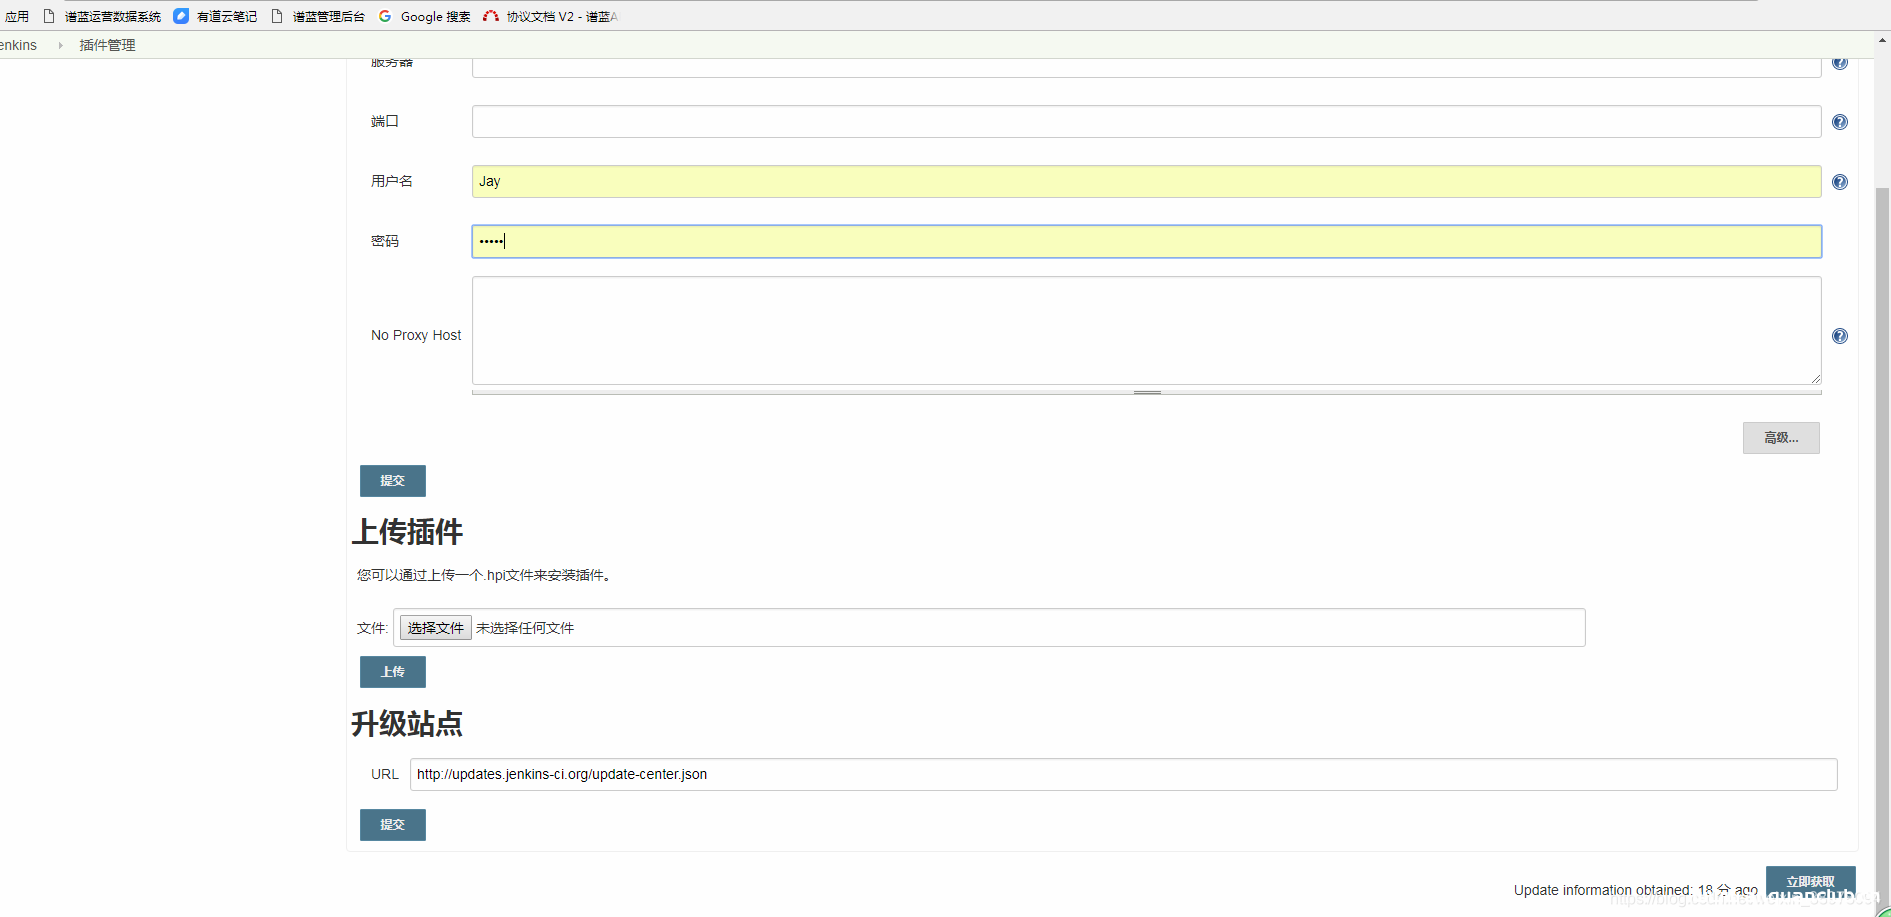Navigate to Jenkins home via breadcrumb
1891x917 pixels.
tap(18, 45)
